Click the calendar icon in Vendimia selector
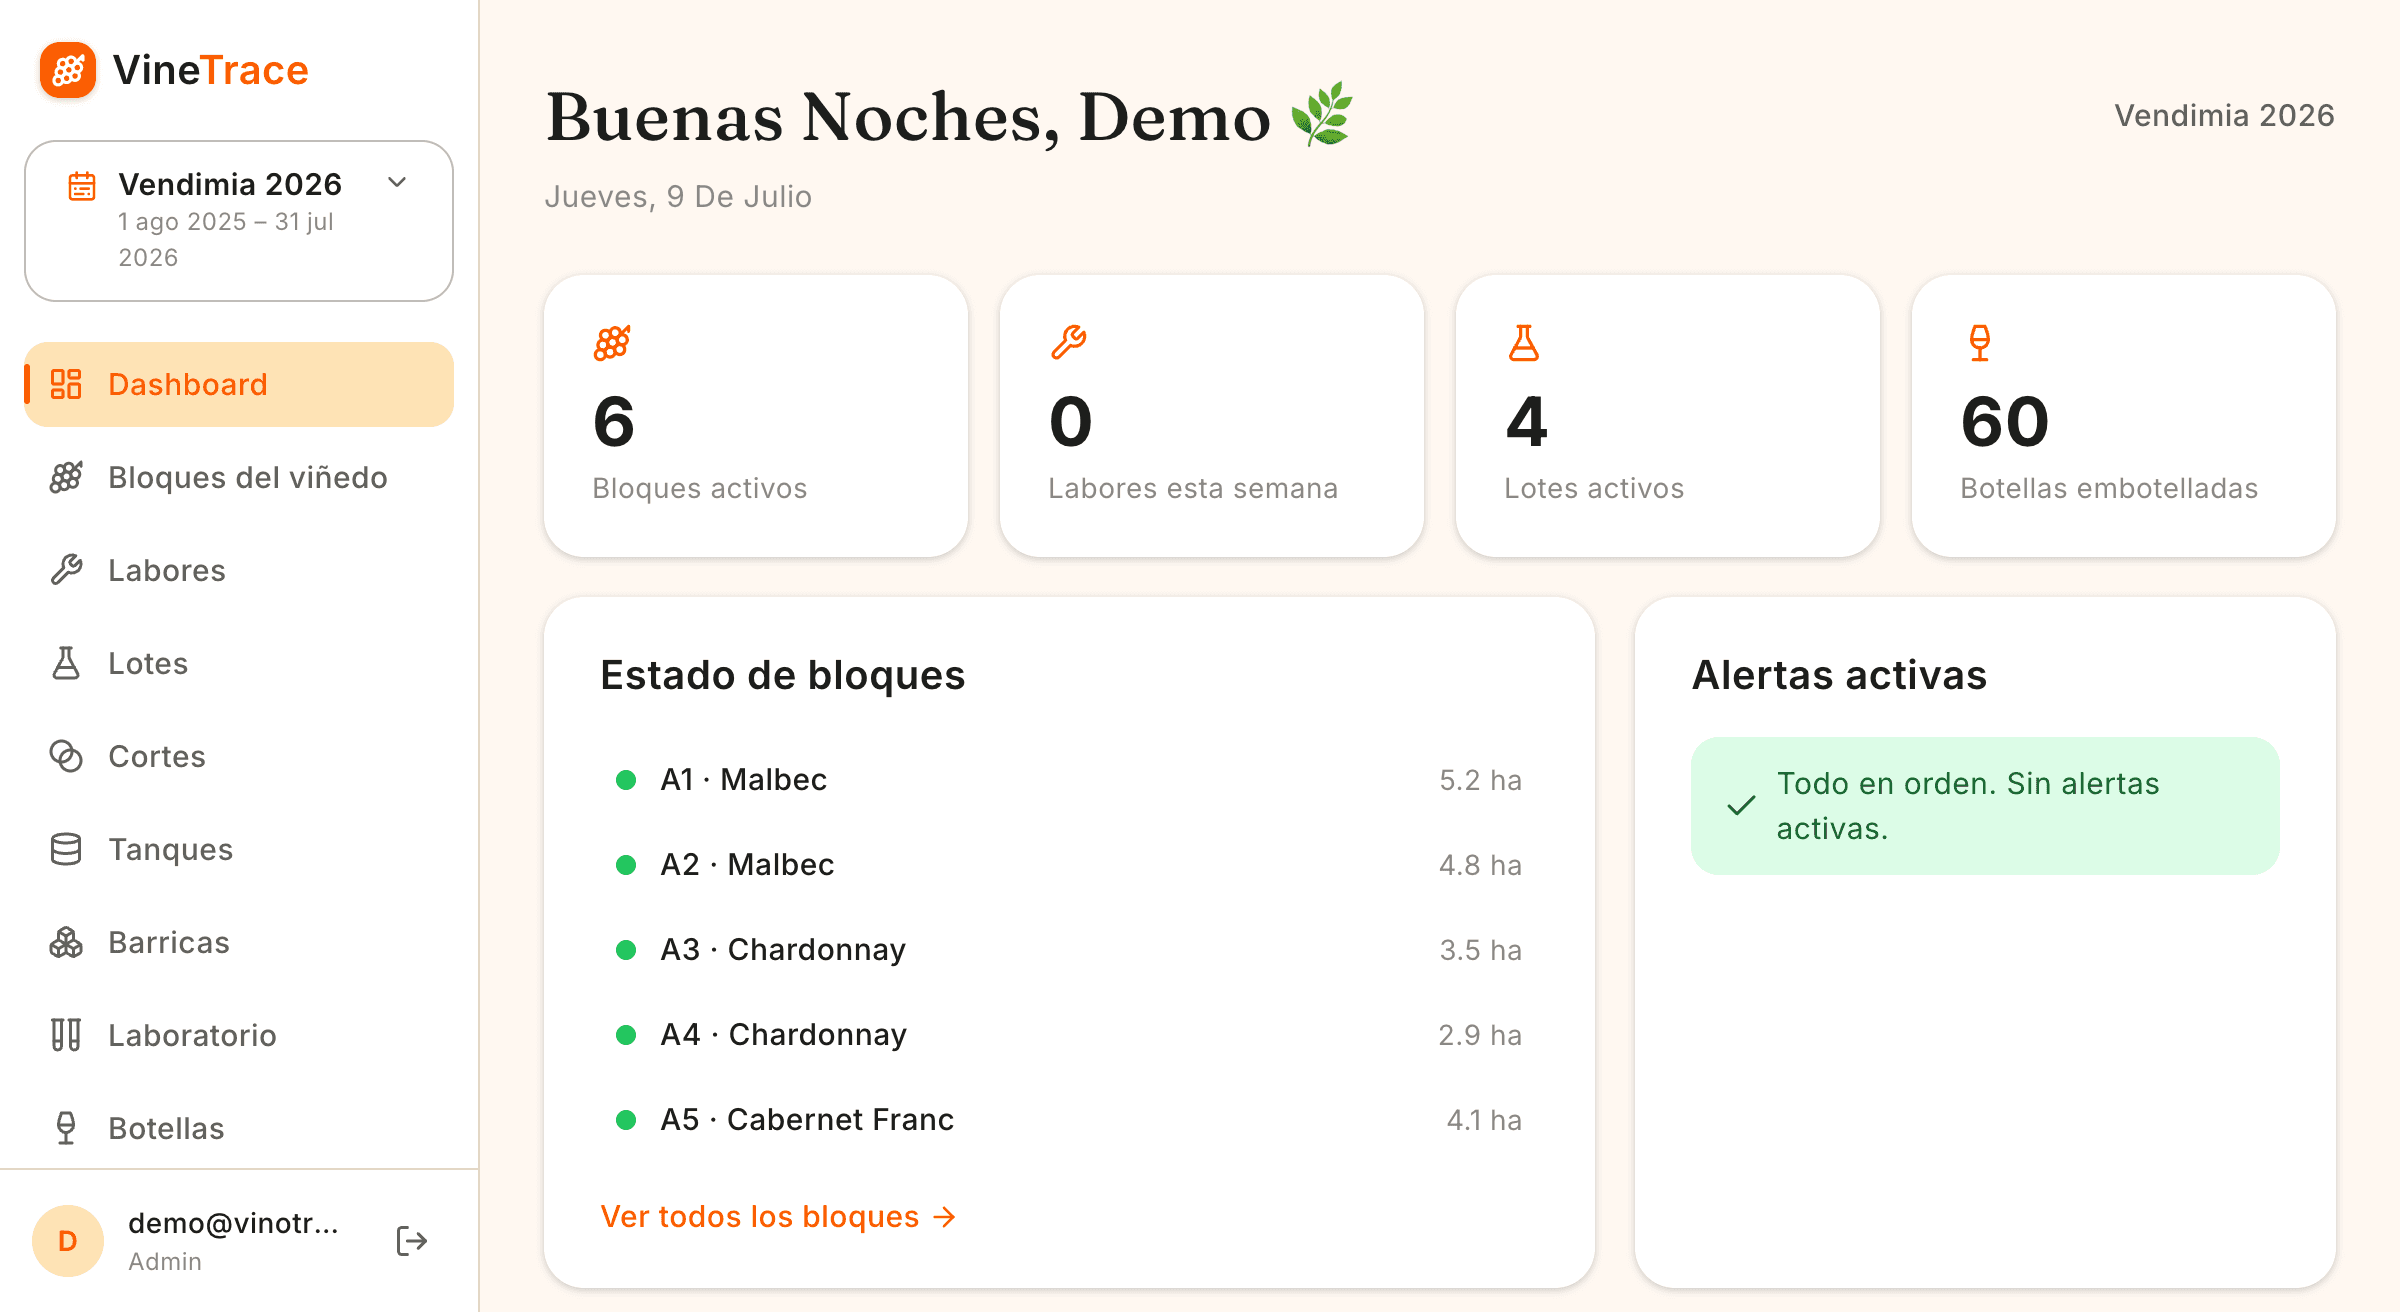The height and width of the screenshot is (1312, 2400). (82, 186)
